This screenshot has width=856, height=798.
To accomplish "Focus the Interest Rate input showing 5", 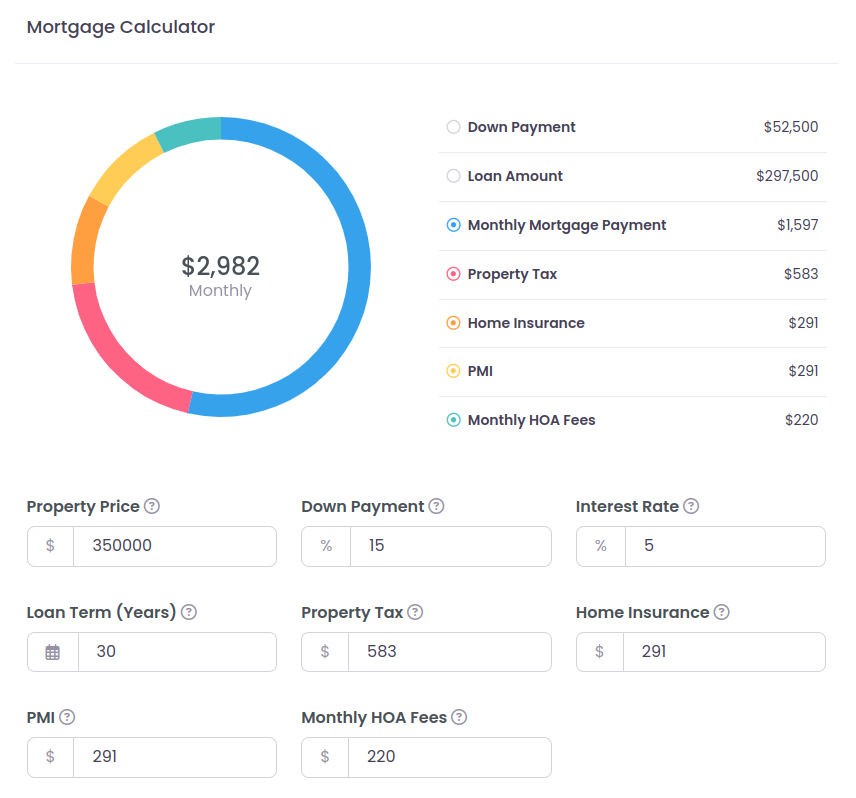I will click(725, 546).
